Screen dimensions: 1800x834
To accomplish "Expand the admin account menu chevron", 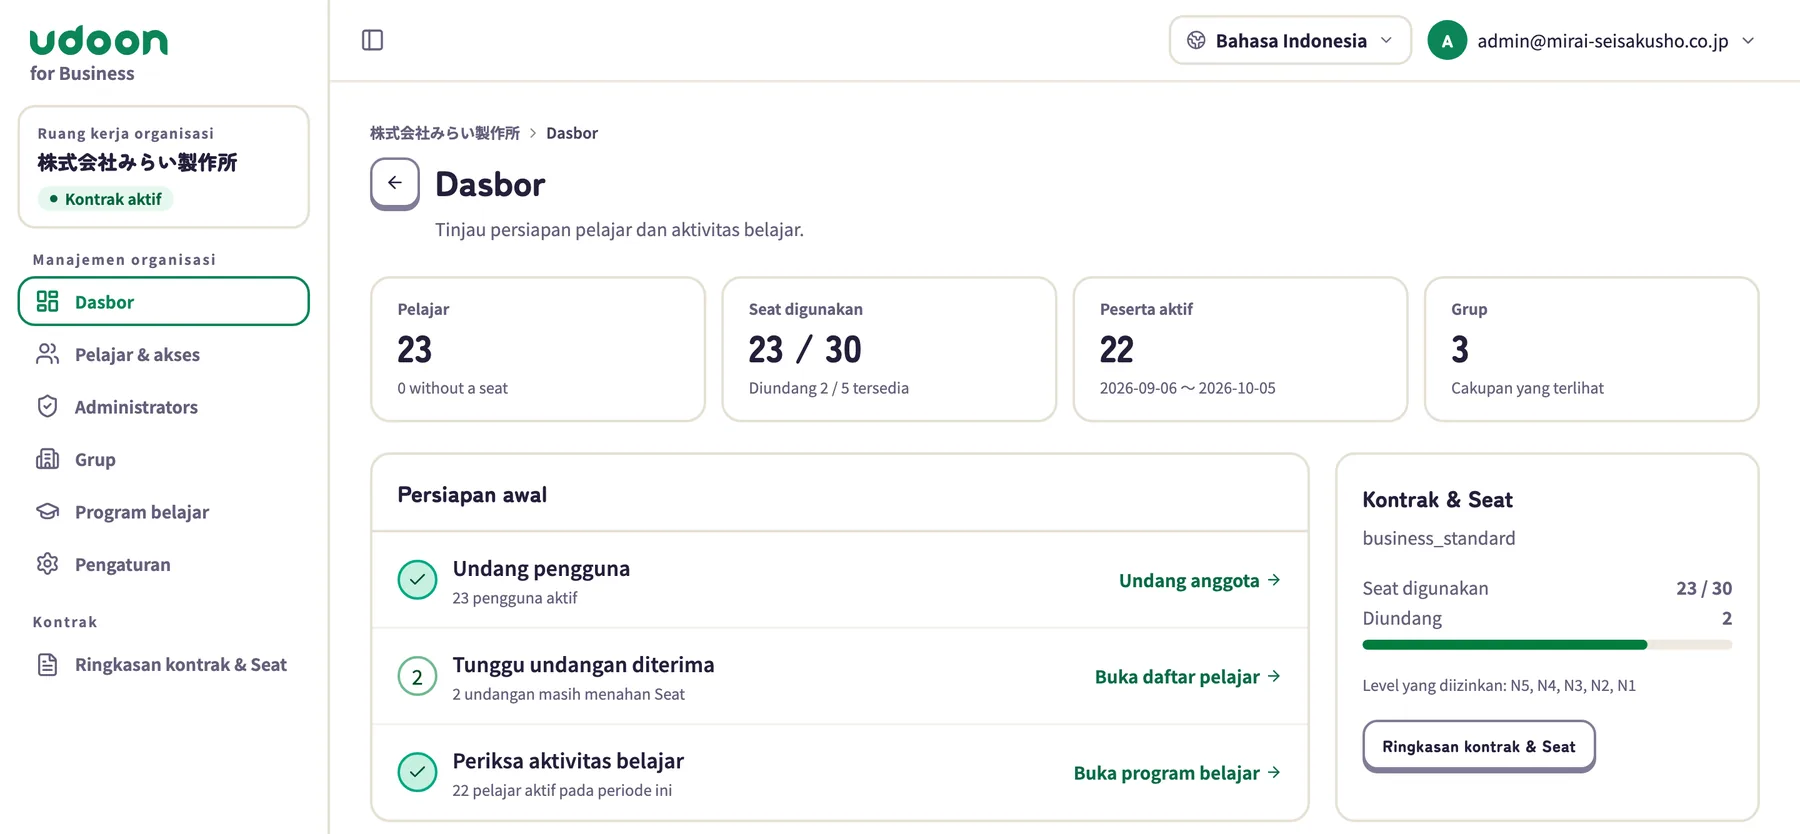I will pyautogui.click(x=1748, y=41).
